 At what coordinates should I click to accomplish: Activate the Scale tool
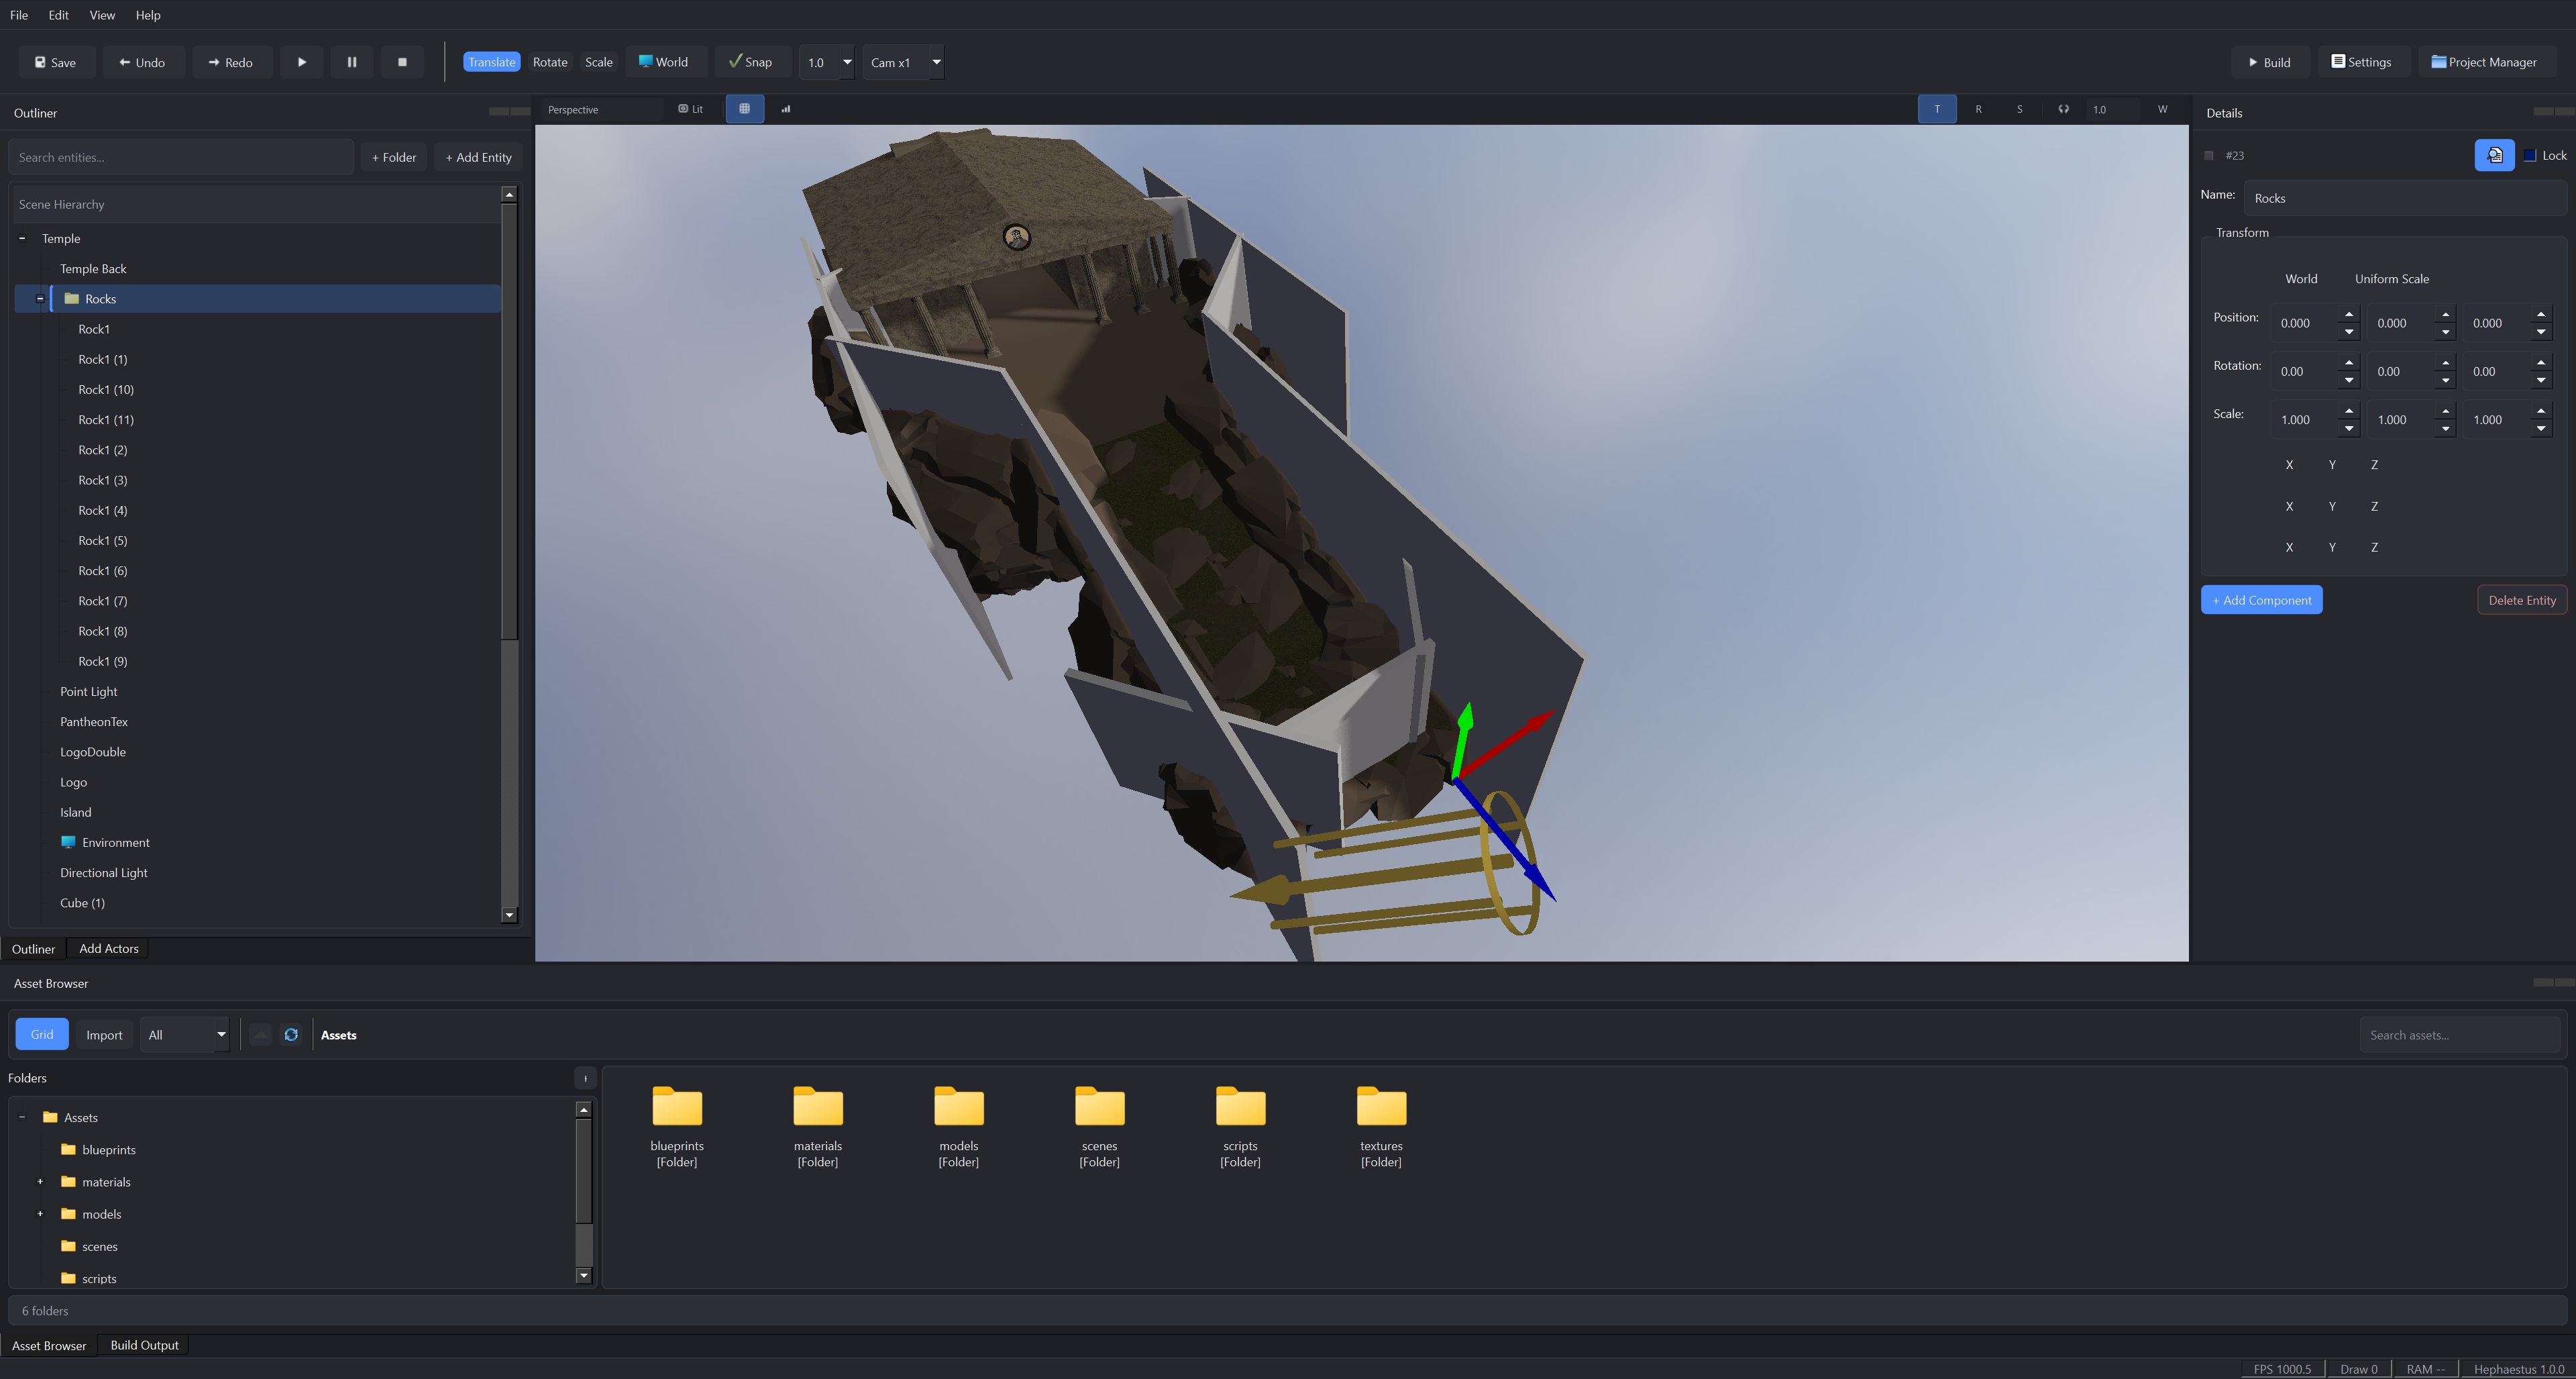tap(598, 61)
